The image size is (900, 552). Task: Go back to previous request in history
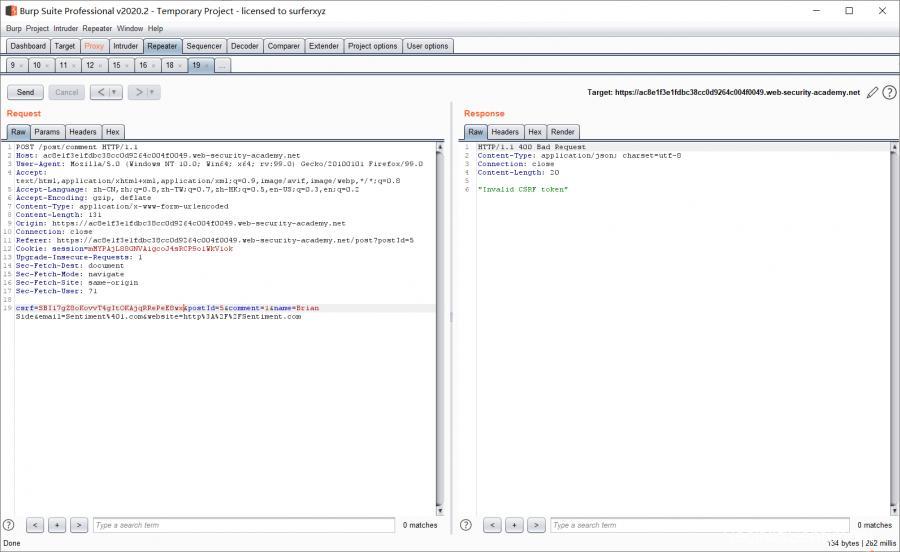click(x=100, y=92)
